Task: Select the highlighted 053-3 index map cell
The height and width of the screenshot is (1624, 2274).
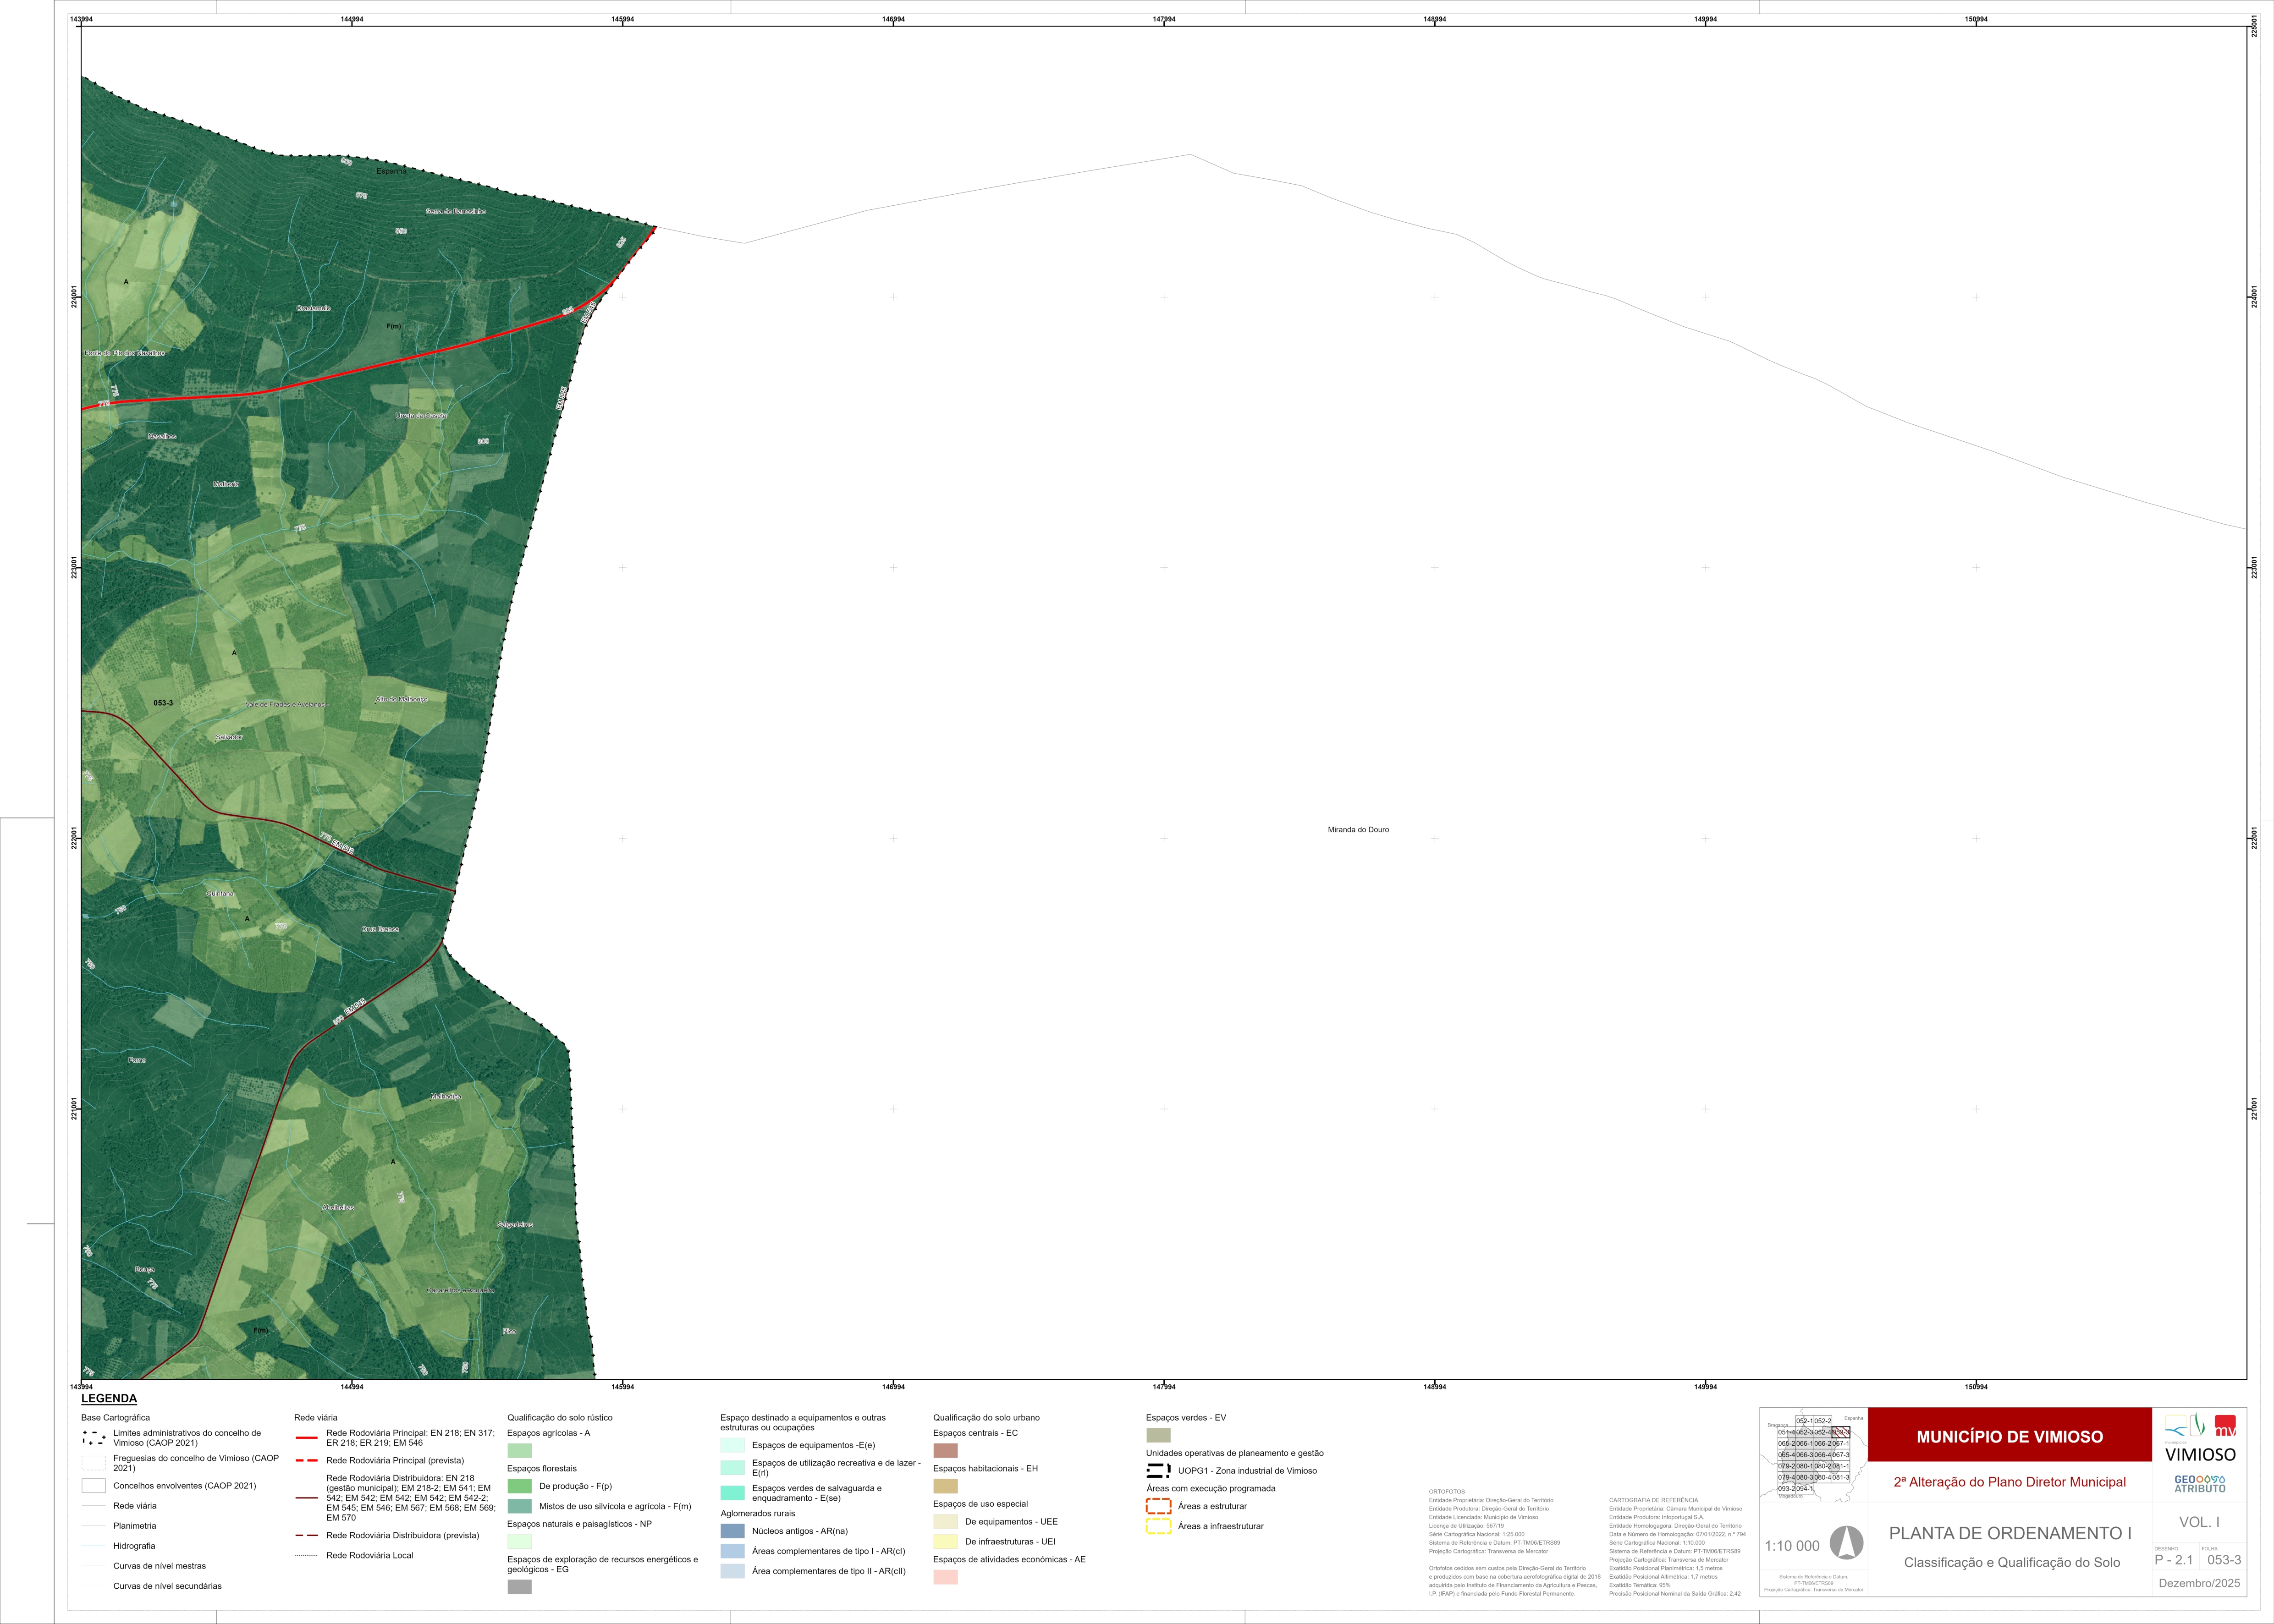Action: [x=1841, y=1432]
